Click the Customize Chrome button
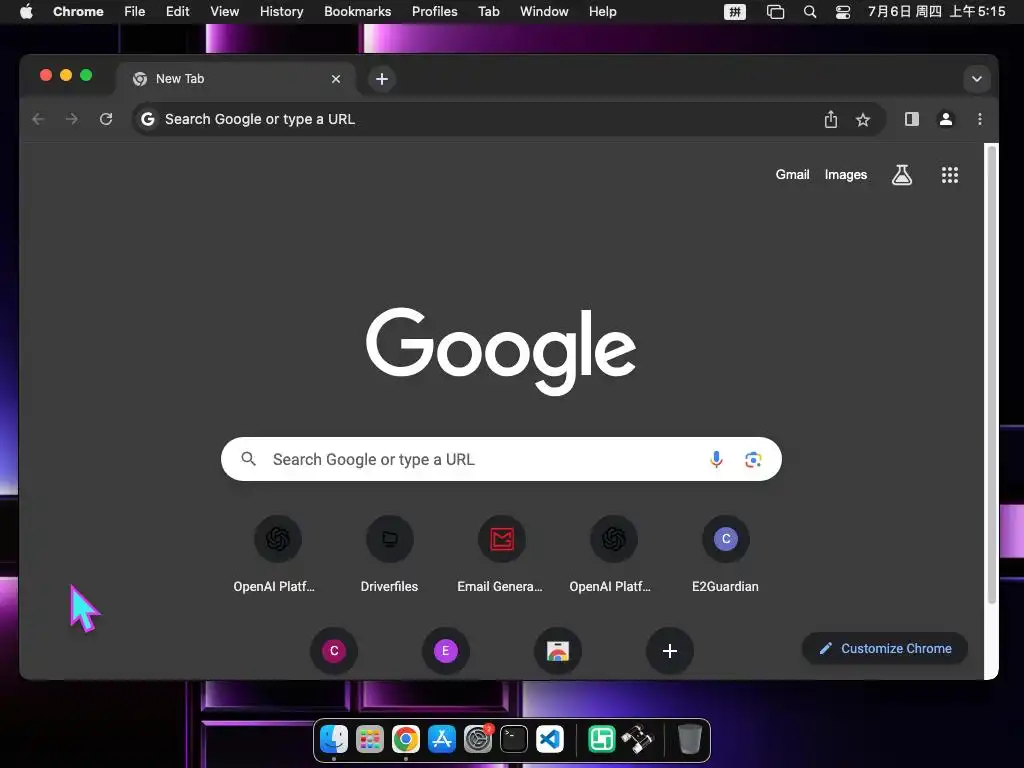The image size is (1024, 768). point(885,648)
